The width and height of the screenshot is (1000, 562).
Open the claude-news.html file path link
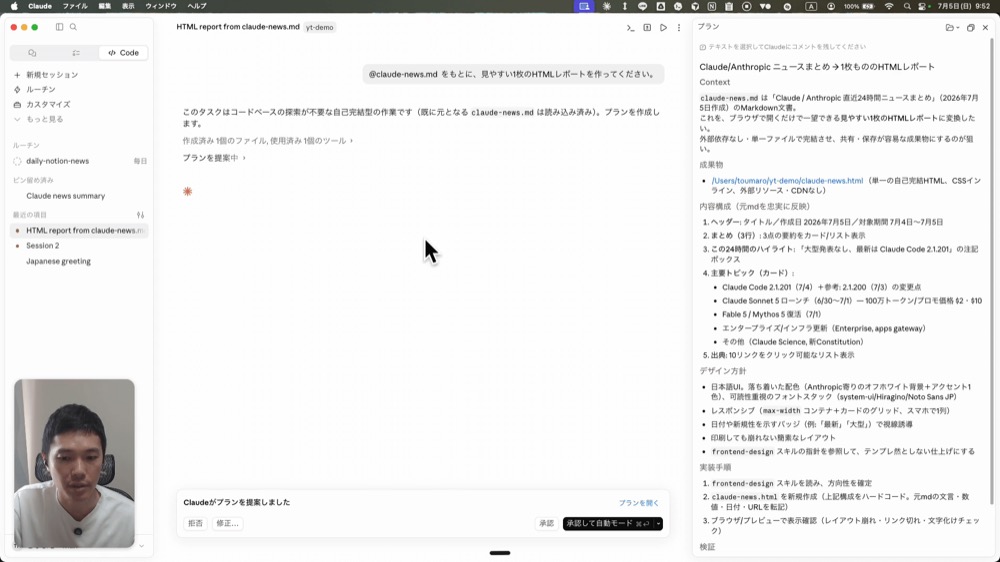tap(787, 181)
